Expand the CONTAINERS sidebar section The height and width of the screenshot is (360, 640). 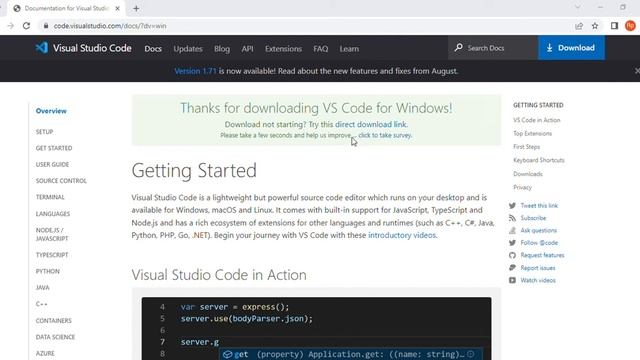click(53, 321)
